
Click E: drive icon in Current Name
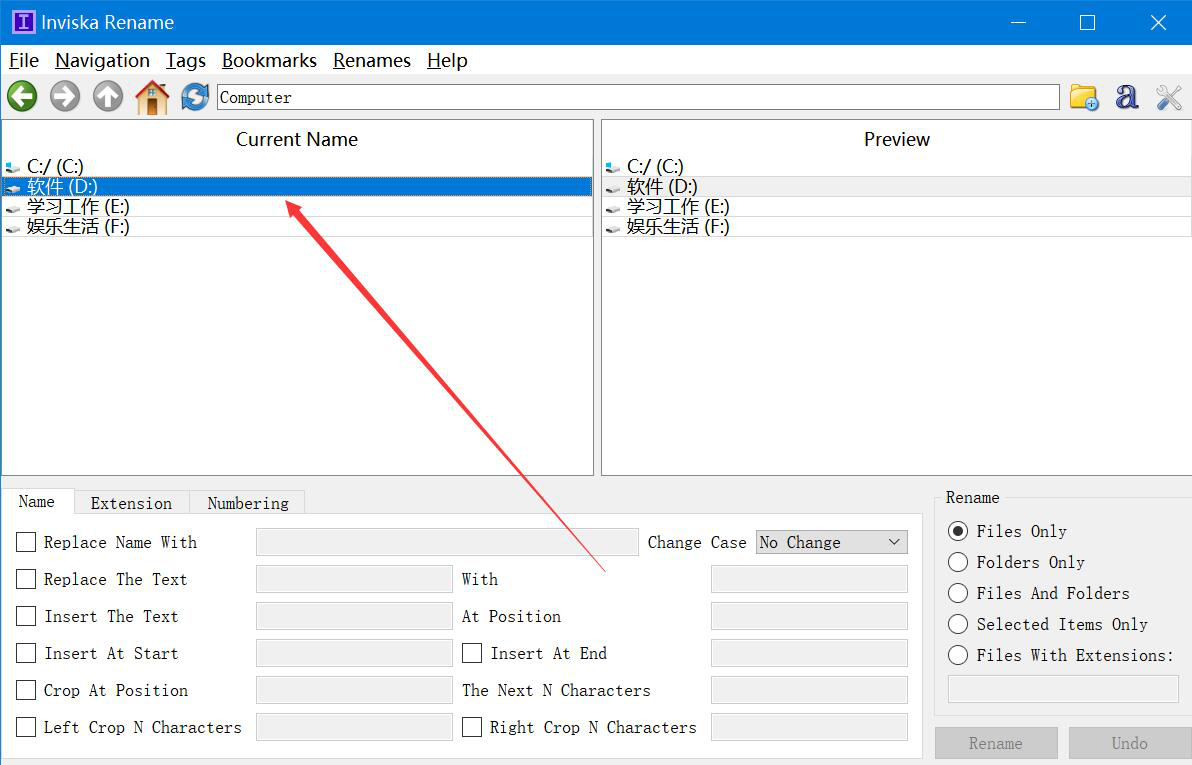click(12, 208)
